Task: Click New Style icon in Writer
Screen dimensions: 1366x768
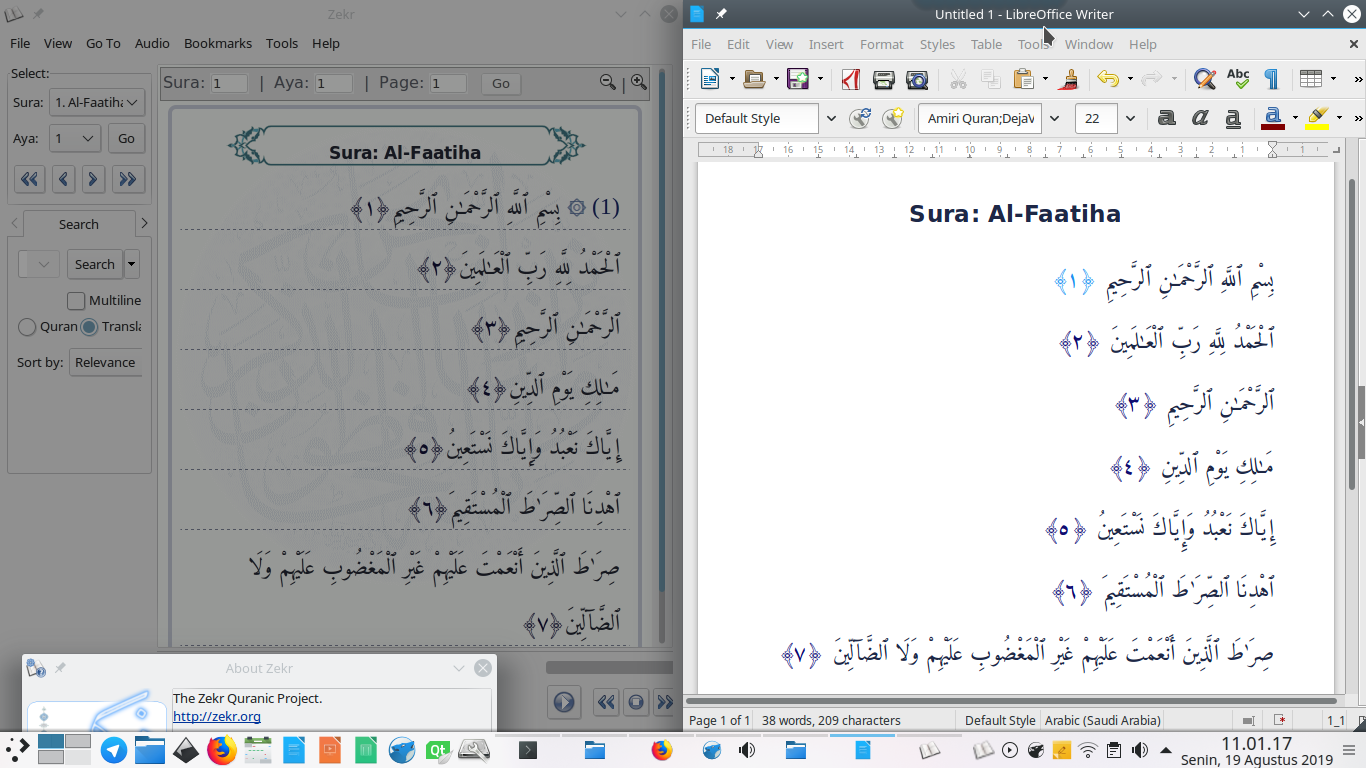Action: pyautogui.click(x=892, y=118)
